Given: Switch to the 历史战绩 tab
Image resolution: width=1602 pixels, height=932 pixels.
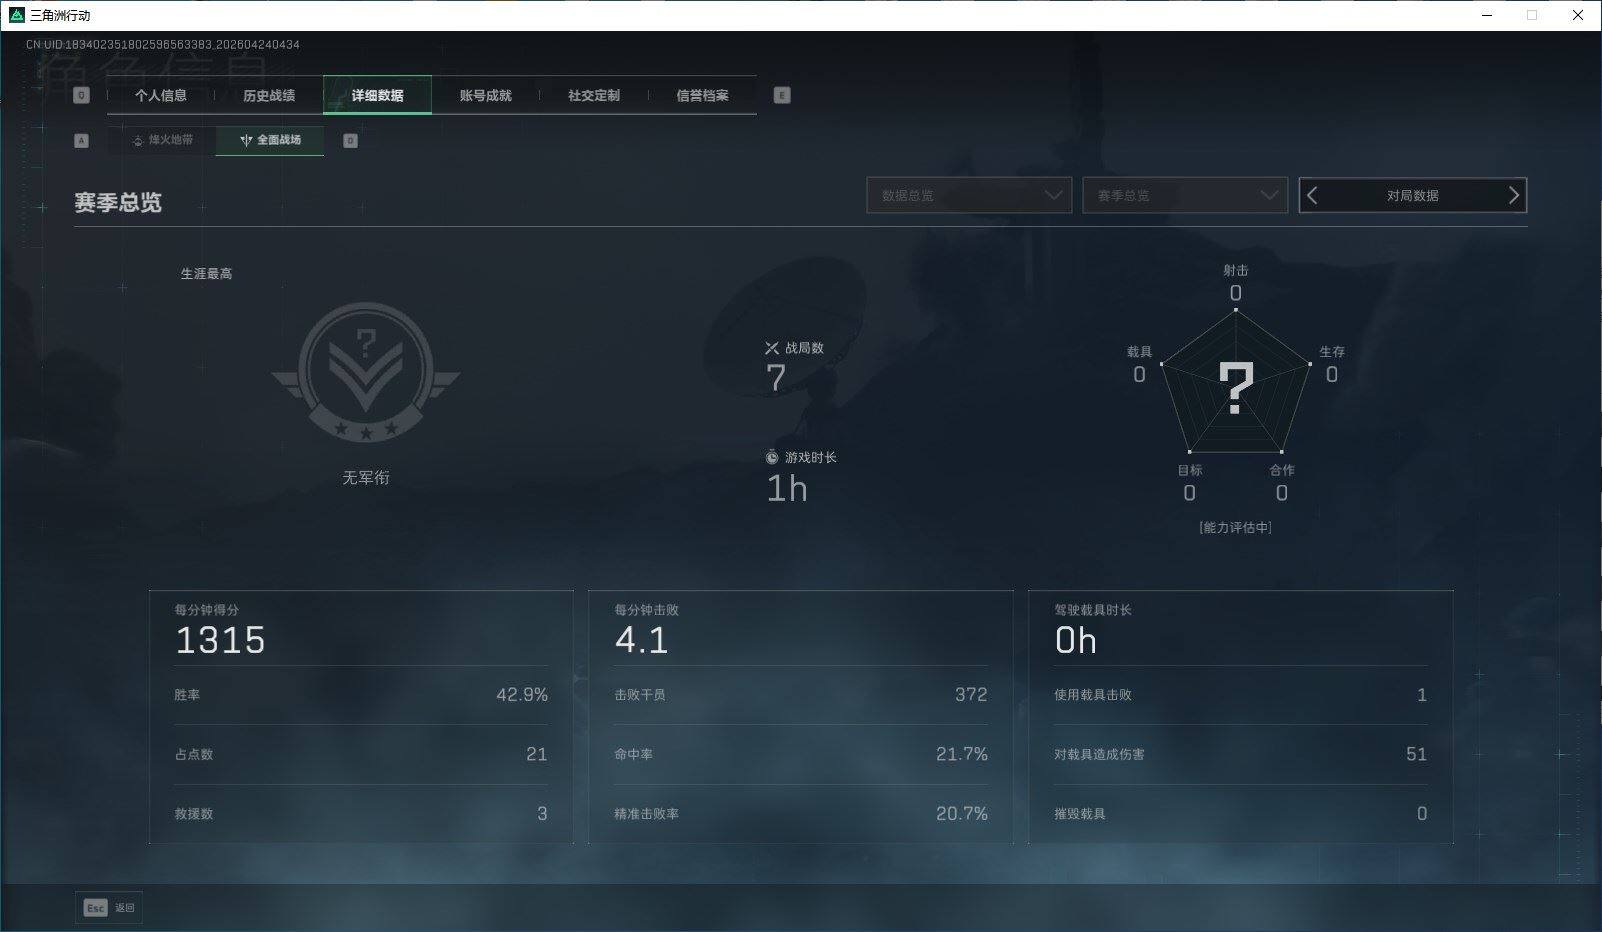Looking at the screenshot, I should 269,95.
